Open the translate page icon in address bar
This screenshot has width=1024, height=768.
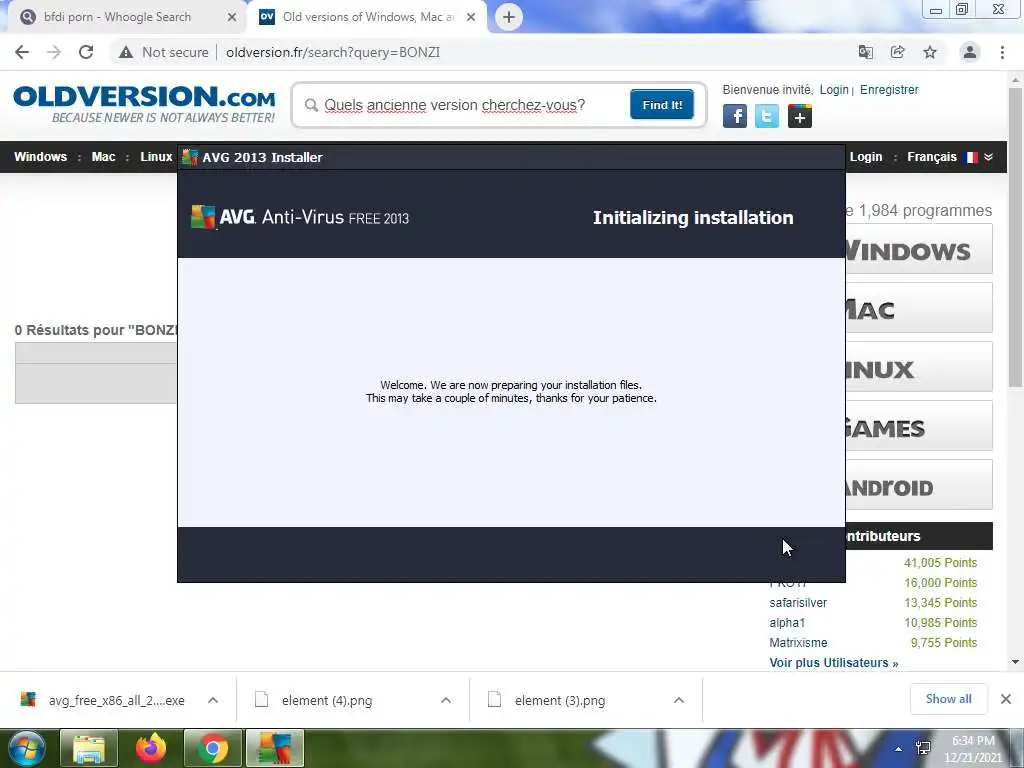865,52
